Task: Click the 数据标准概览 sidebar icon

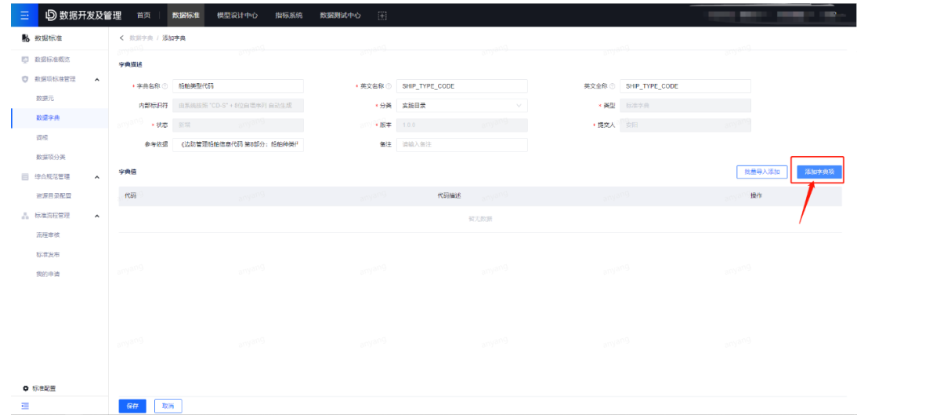Action: point(25,60)
